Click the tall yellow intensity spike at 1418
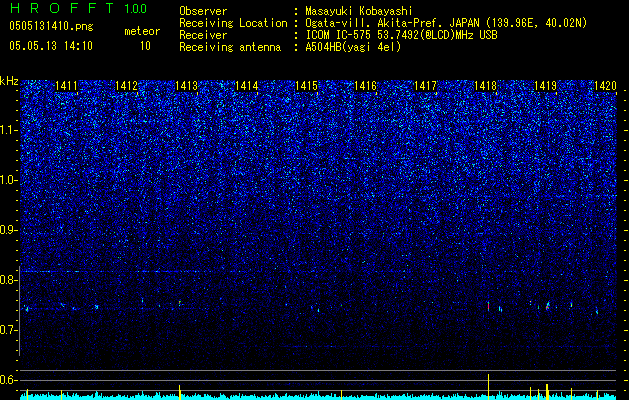Viewport: 629px width, 400px height. click(x=488, y=386)
